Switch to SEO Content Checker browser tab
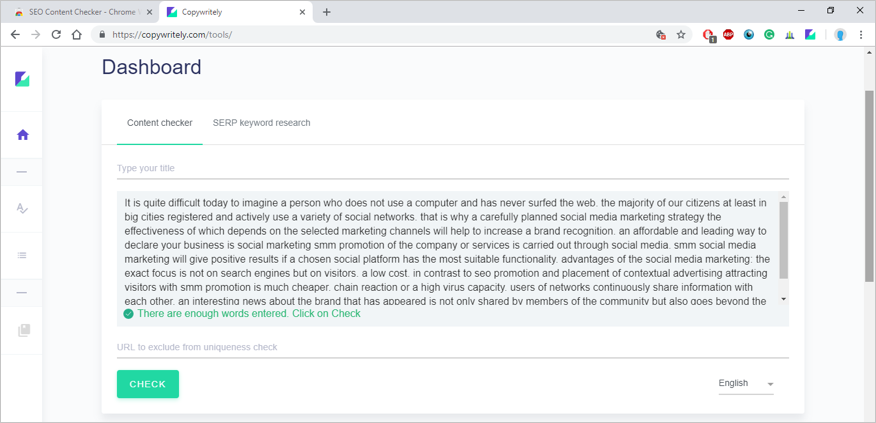The image size is (876, 423). 78,12
